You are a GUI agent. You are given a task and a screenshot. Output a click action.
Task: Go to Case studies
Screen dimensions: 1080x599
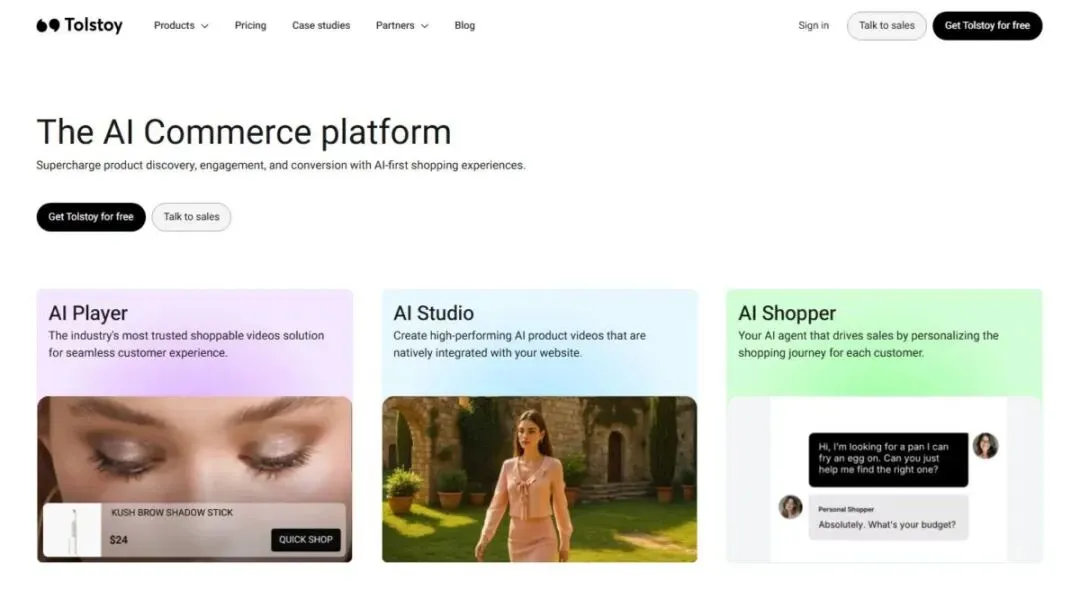click(x=321, y=25)
